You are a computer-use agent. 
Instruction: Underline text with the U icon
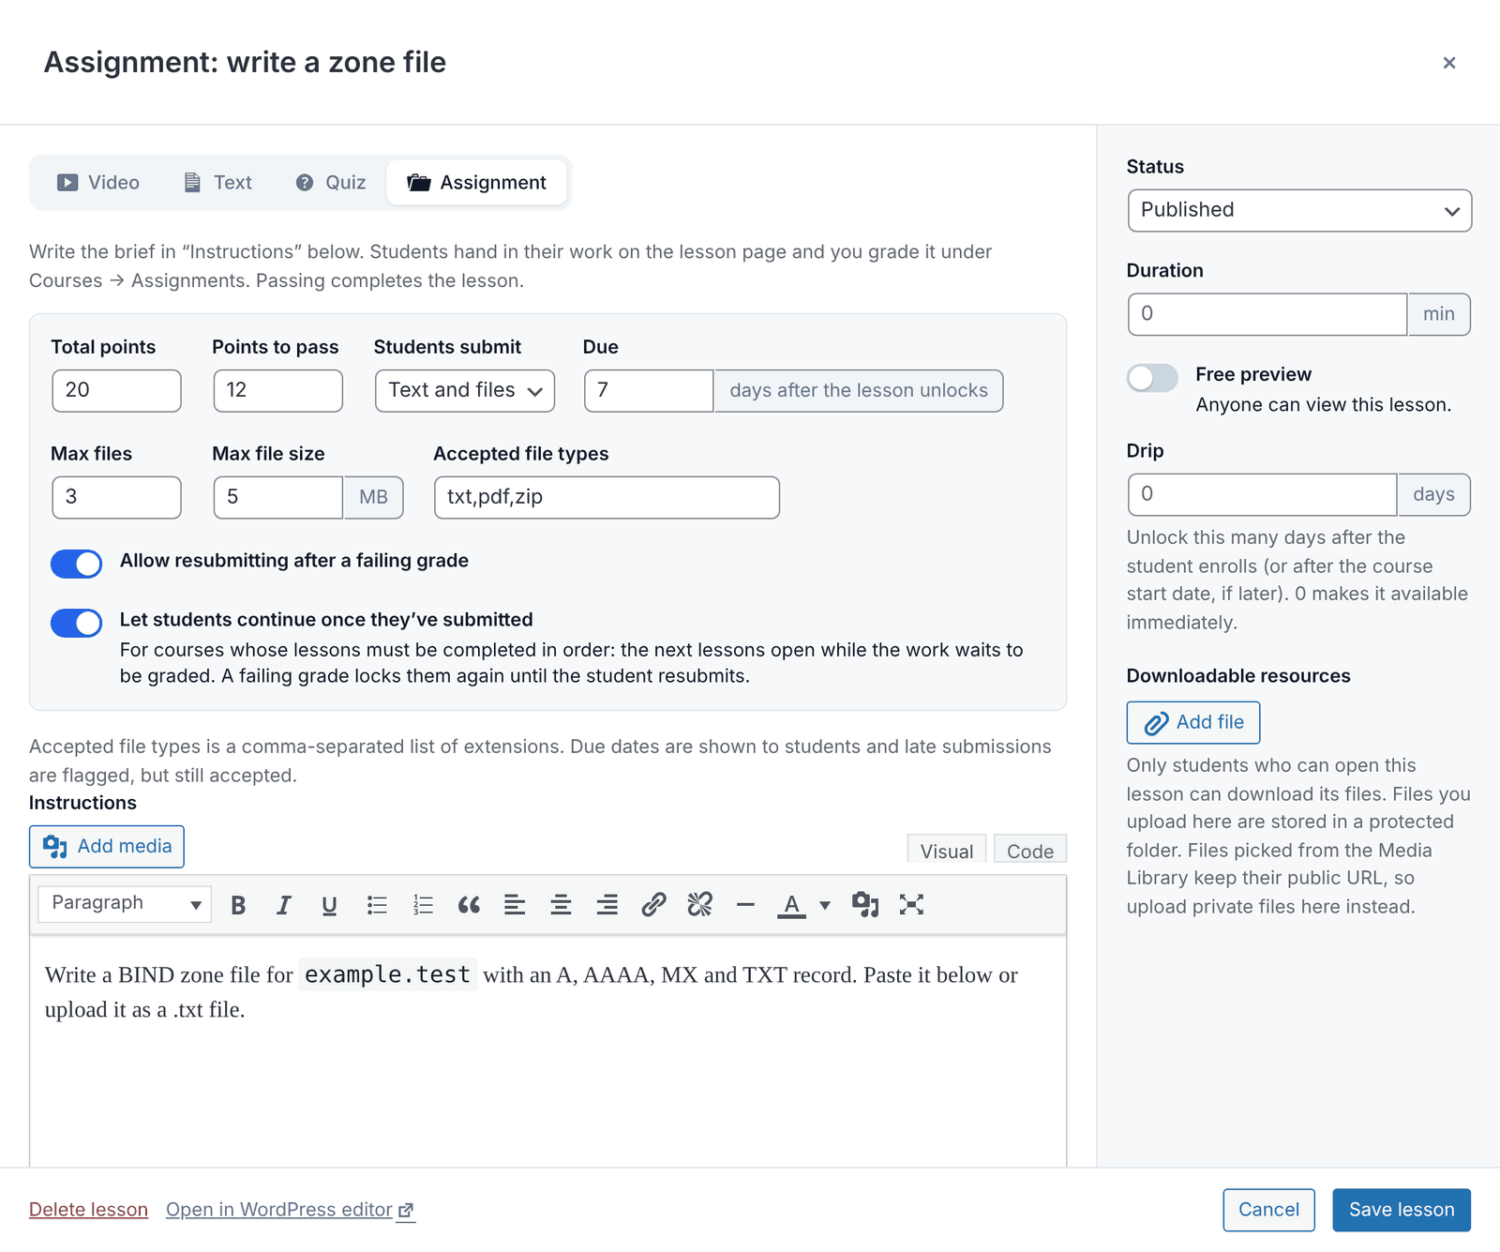(x=329, y=905)
